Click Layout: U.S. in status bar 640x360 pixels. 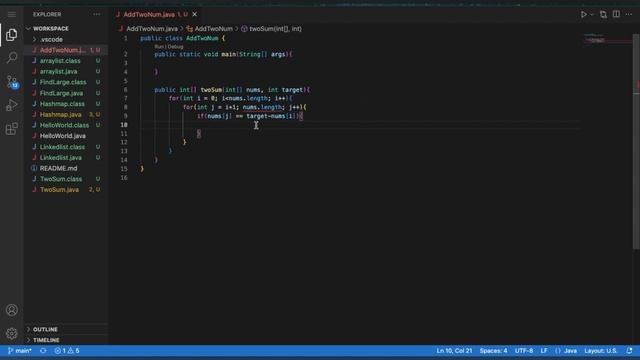tap(600, 351)
